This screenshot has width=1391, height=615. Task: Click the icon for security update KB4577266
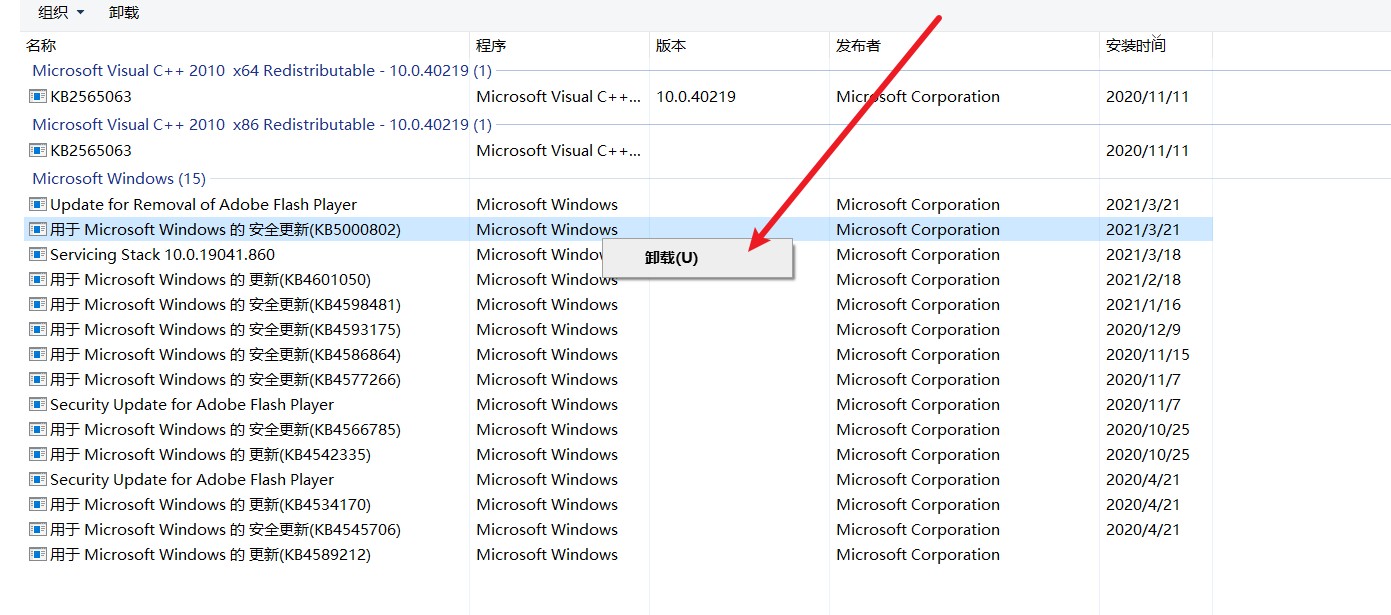(x=38, y=380)
